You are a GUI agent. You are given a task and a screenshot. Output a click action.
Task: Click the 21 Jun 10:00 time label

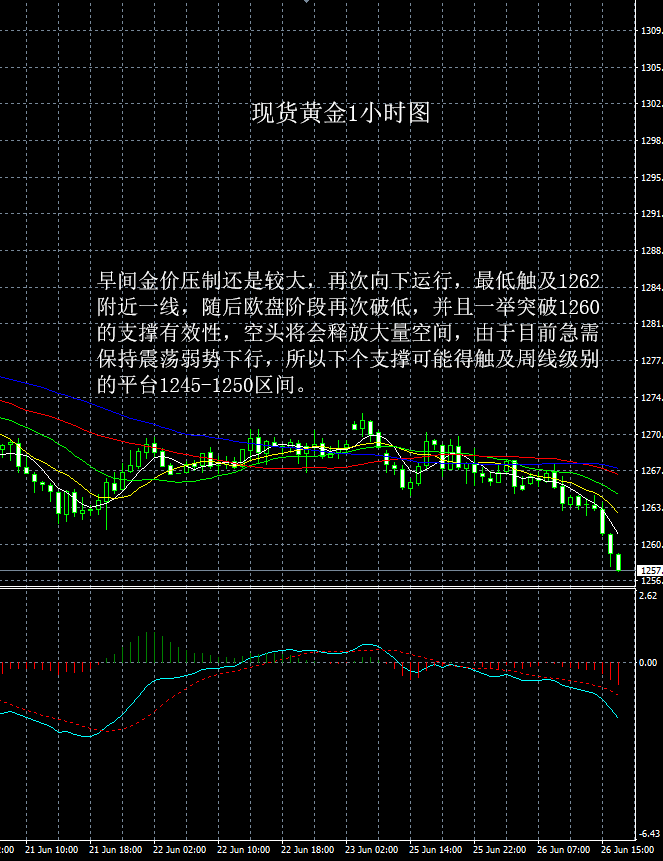pyautogui.click(x=52, y=850)
